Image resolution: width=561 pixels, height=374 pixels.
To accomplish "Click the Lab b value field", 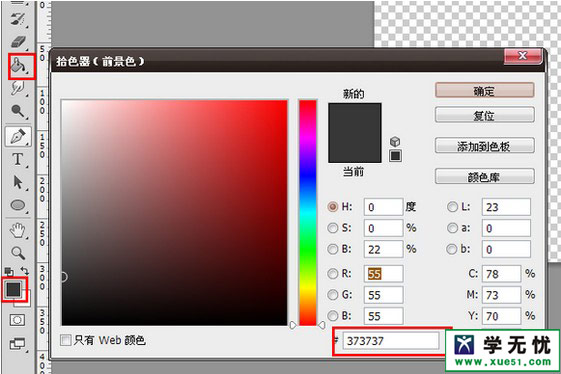I will (x=506, y=249).
